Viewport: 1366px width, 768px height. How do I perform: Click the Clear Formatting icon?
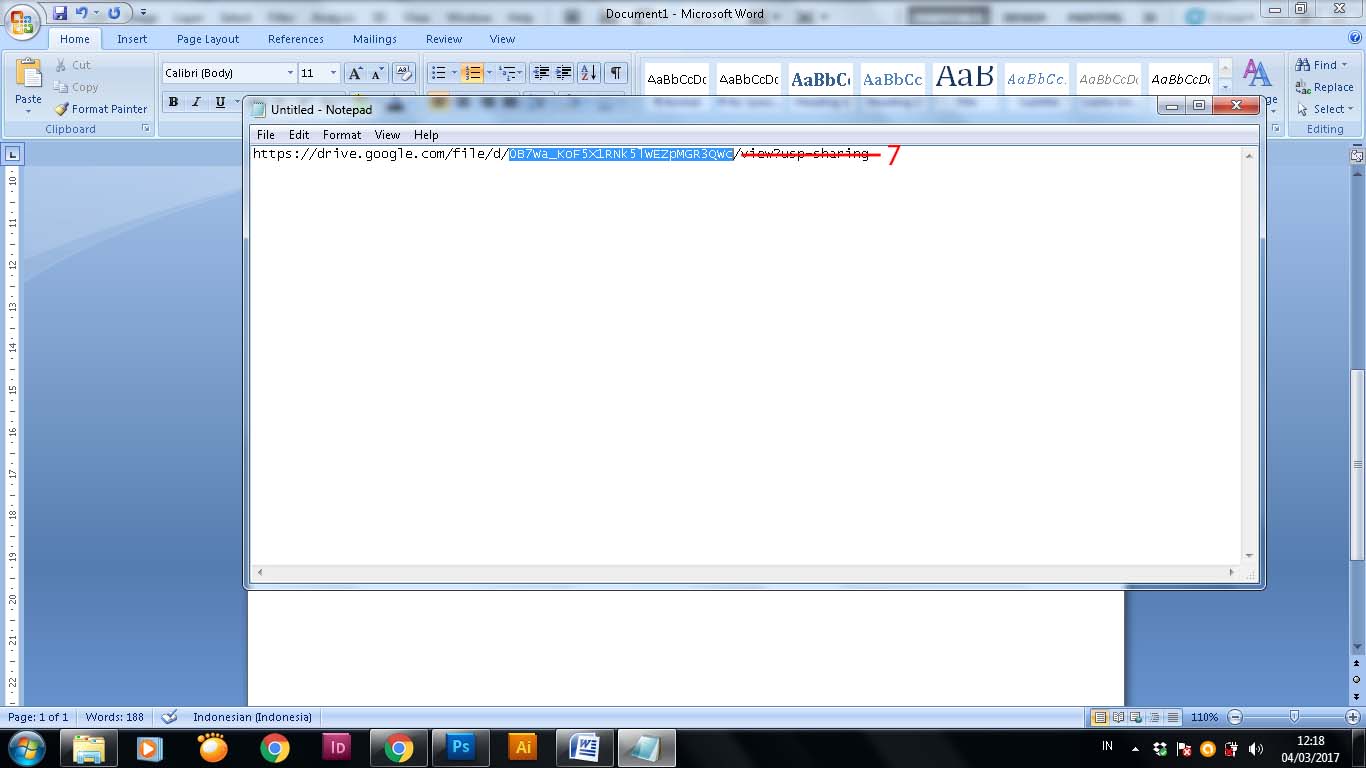point(404,73)
